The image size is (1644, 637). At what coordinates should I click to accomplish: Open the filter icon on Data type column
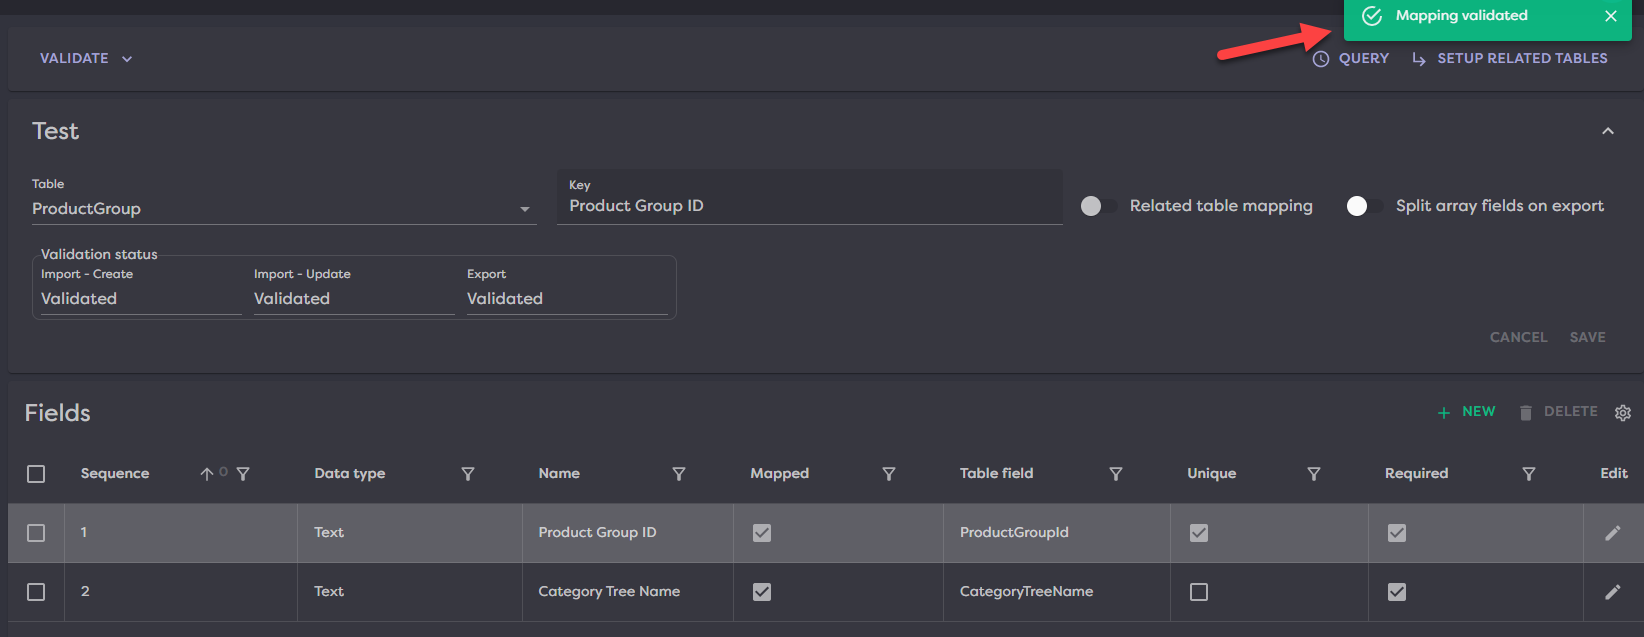coord(467,474)
